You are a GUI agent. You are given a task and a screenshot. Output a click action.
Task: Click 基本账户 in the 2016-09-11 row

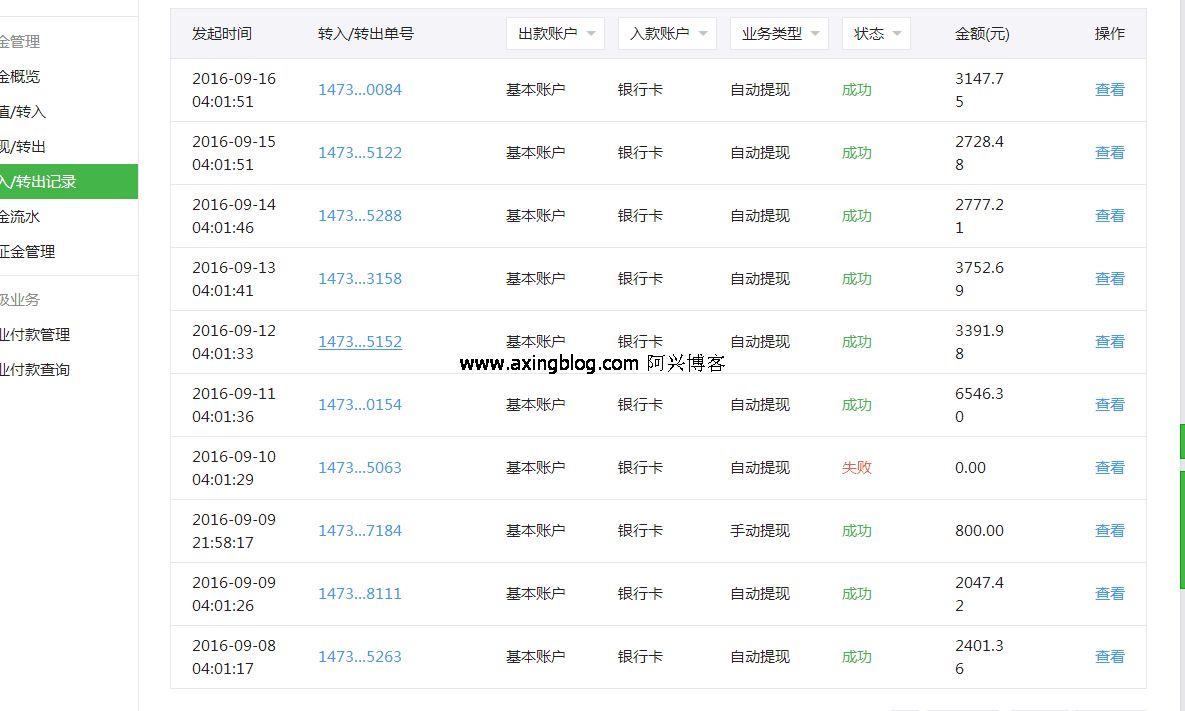pos(536,405)
